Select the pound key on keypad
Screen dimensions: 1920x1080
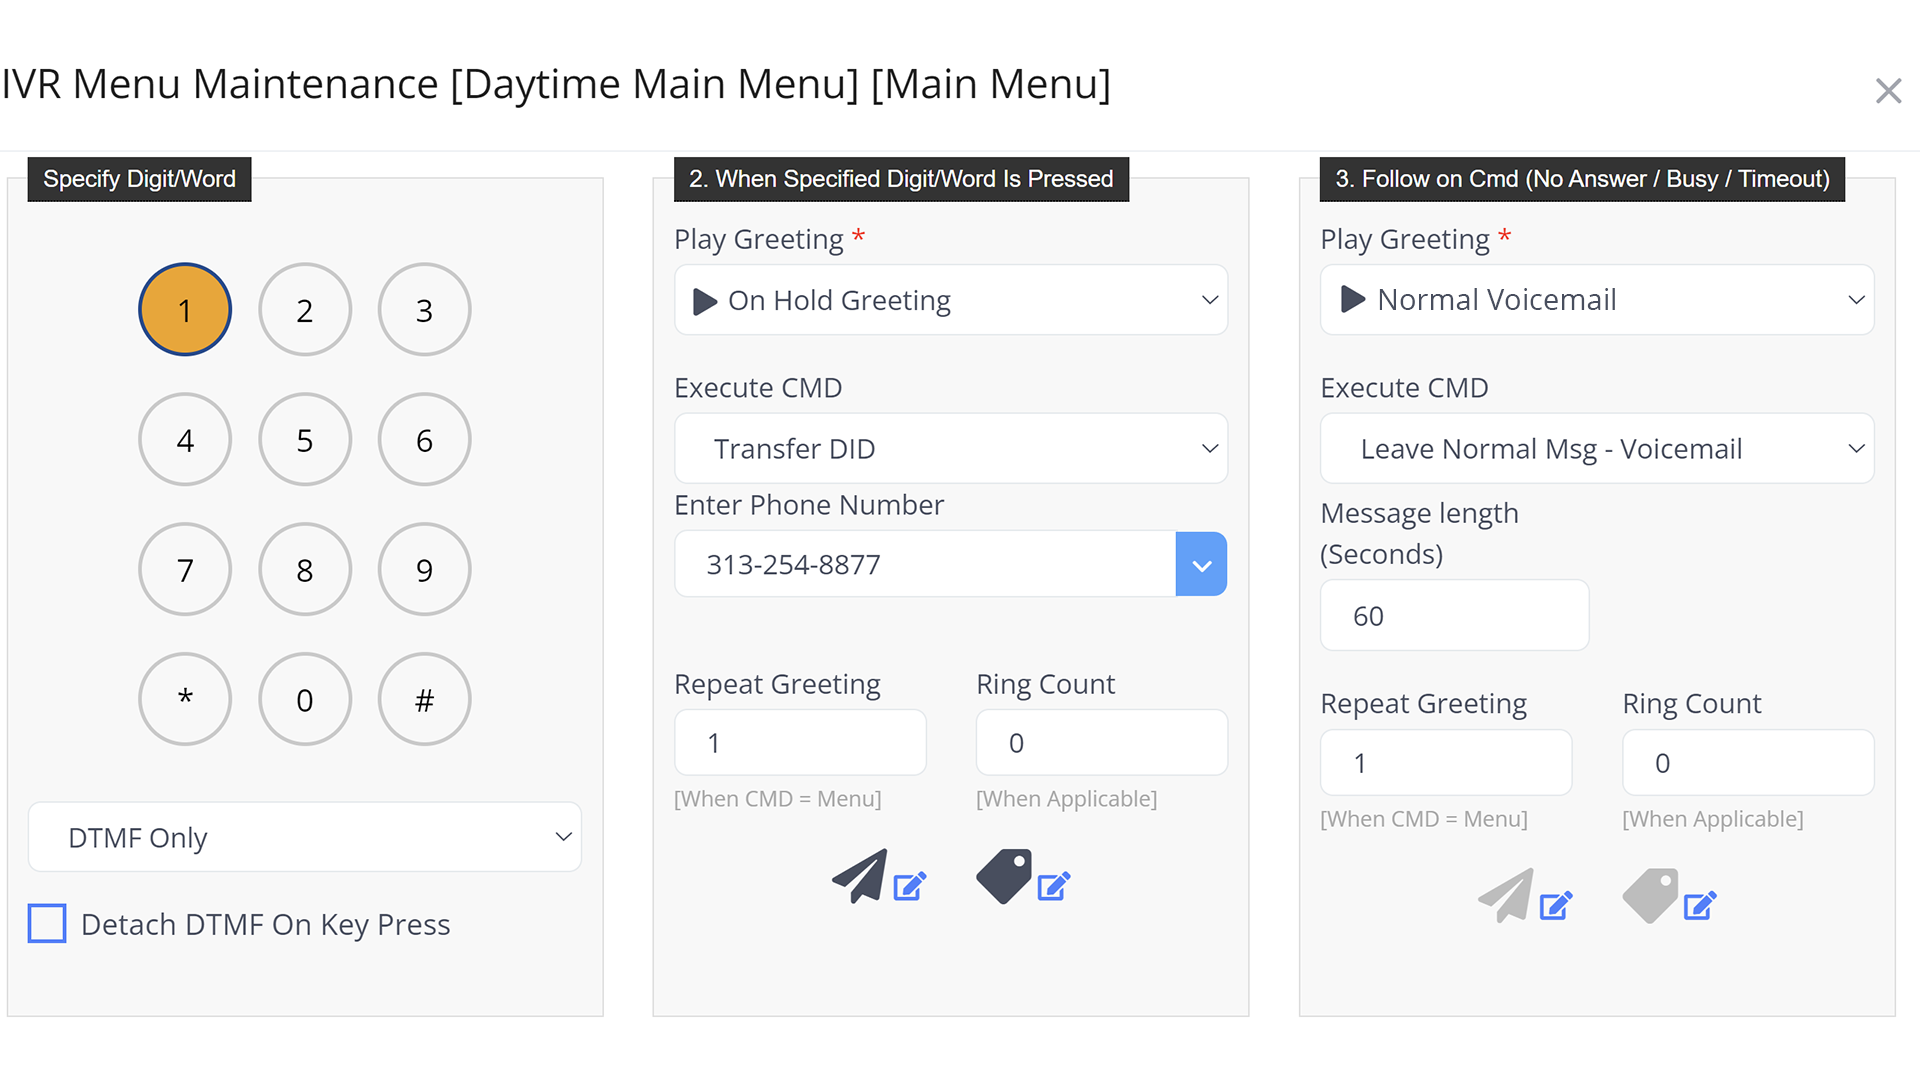[424, 699]
